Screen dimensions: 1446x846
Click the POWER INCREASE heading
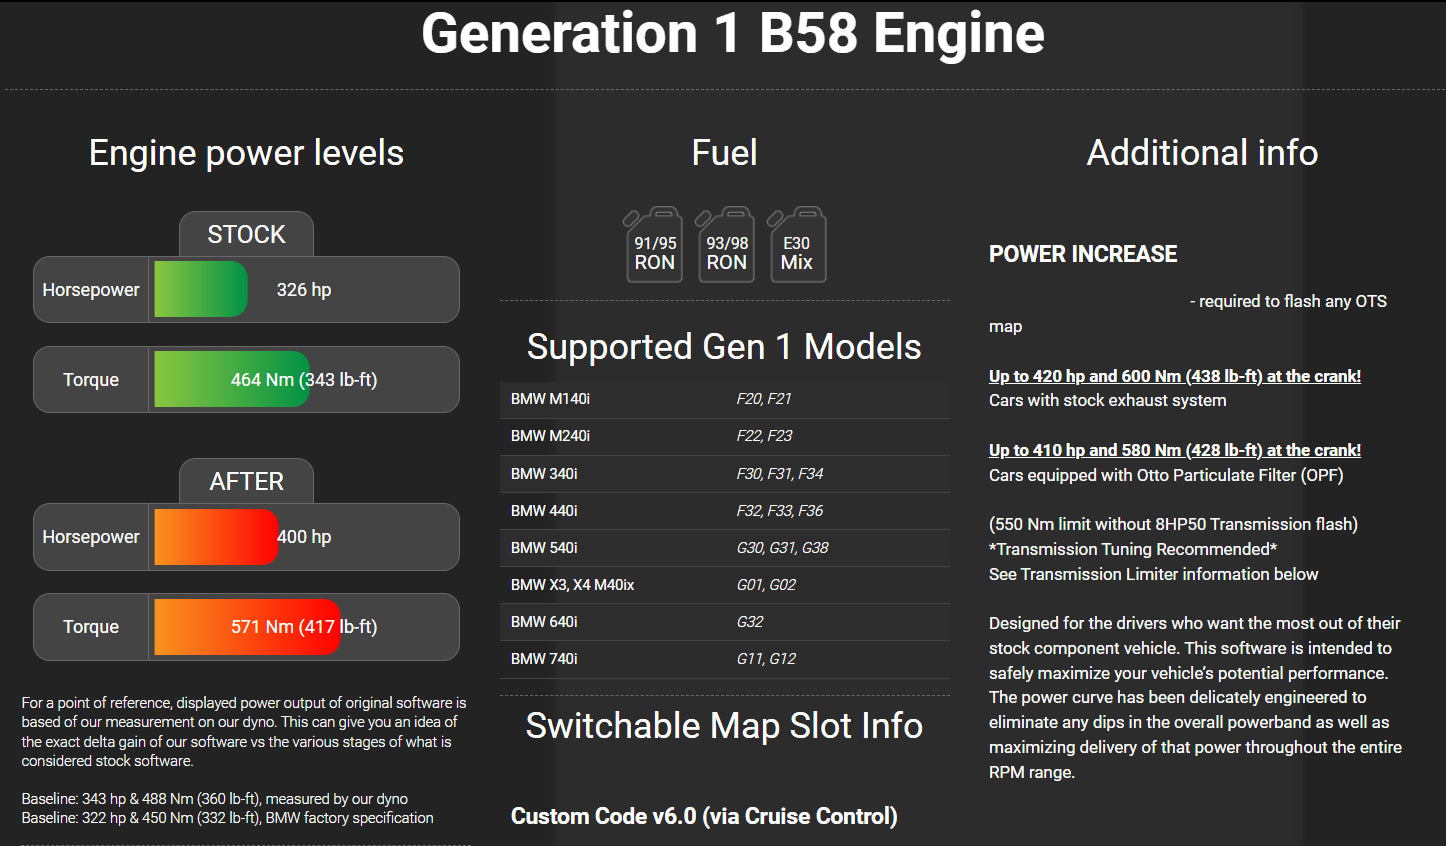pyautogui.click(x=1083, y=254)
